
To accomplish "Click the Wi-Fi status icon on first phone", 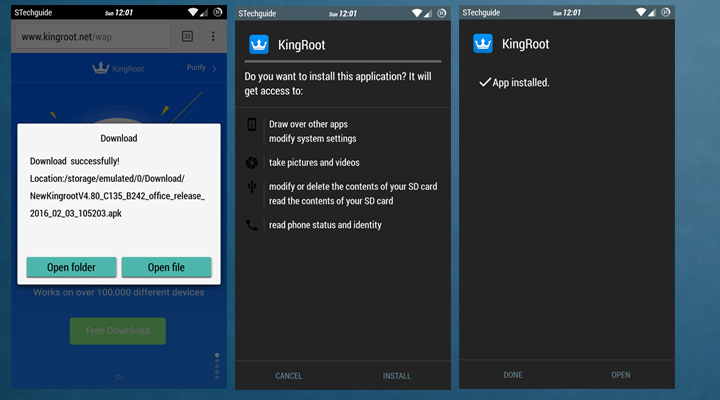I will click(x=193, y=12).
